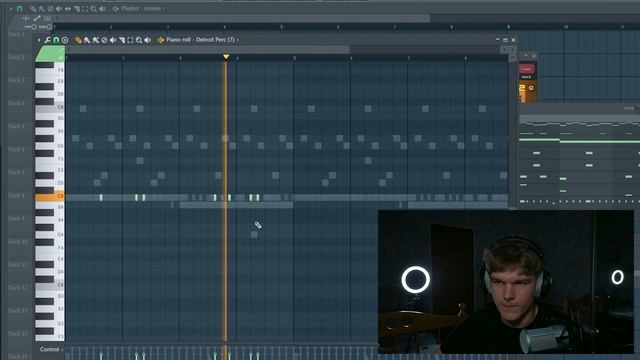Select the Playlist Slice tool
The height and width of the screenshot is (360, 640).
[x=76, y=9]
